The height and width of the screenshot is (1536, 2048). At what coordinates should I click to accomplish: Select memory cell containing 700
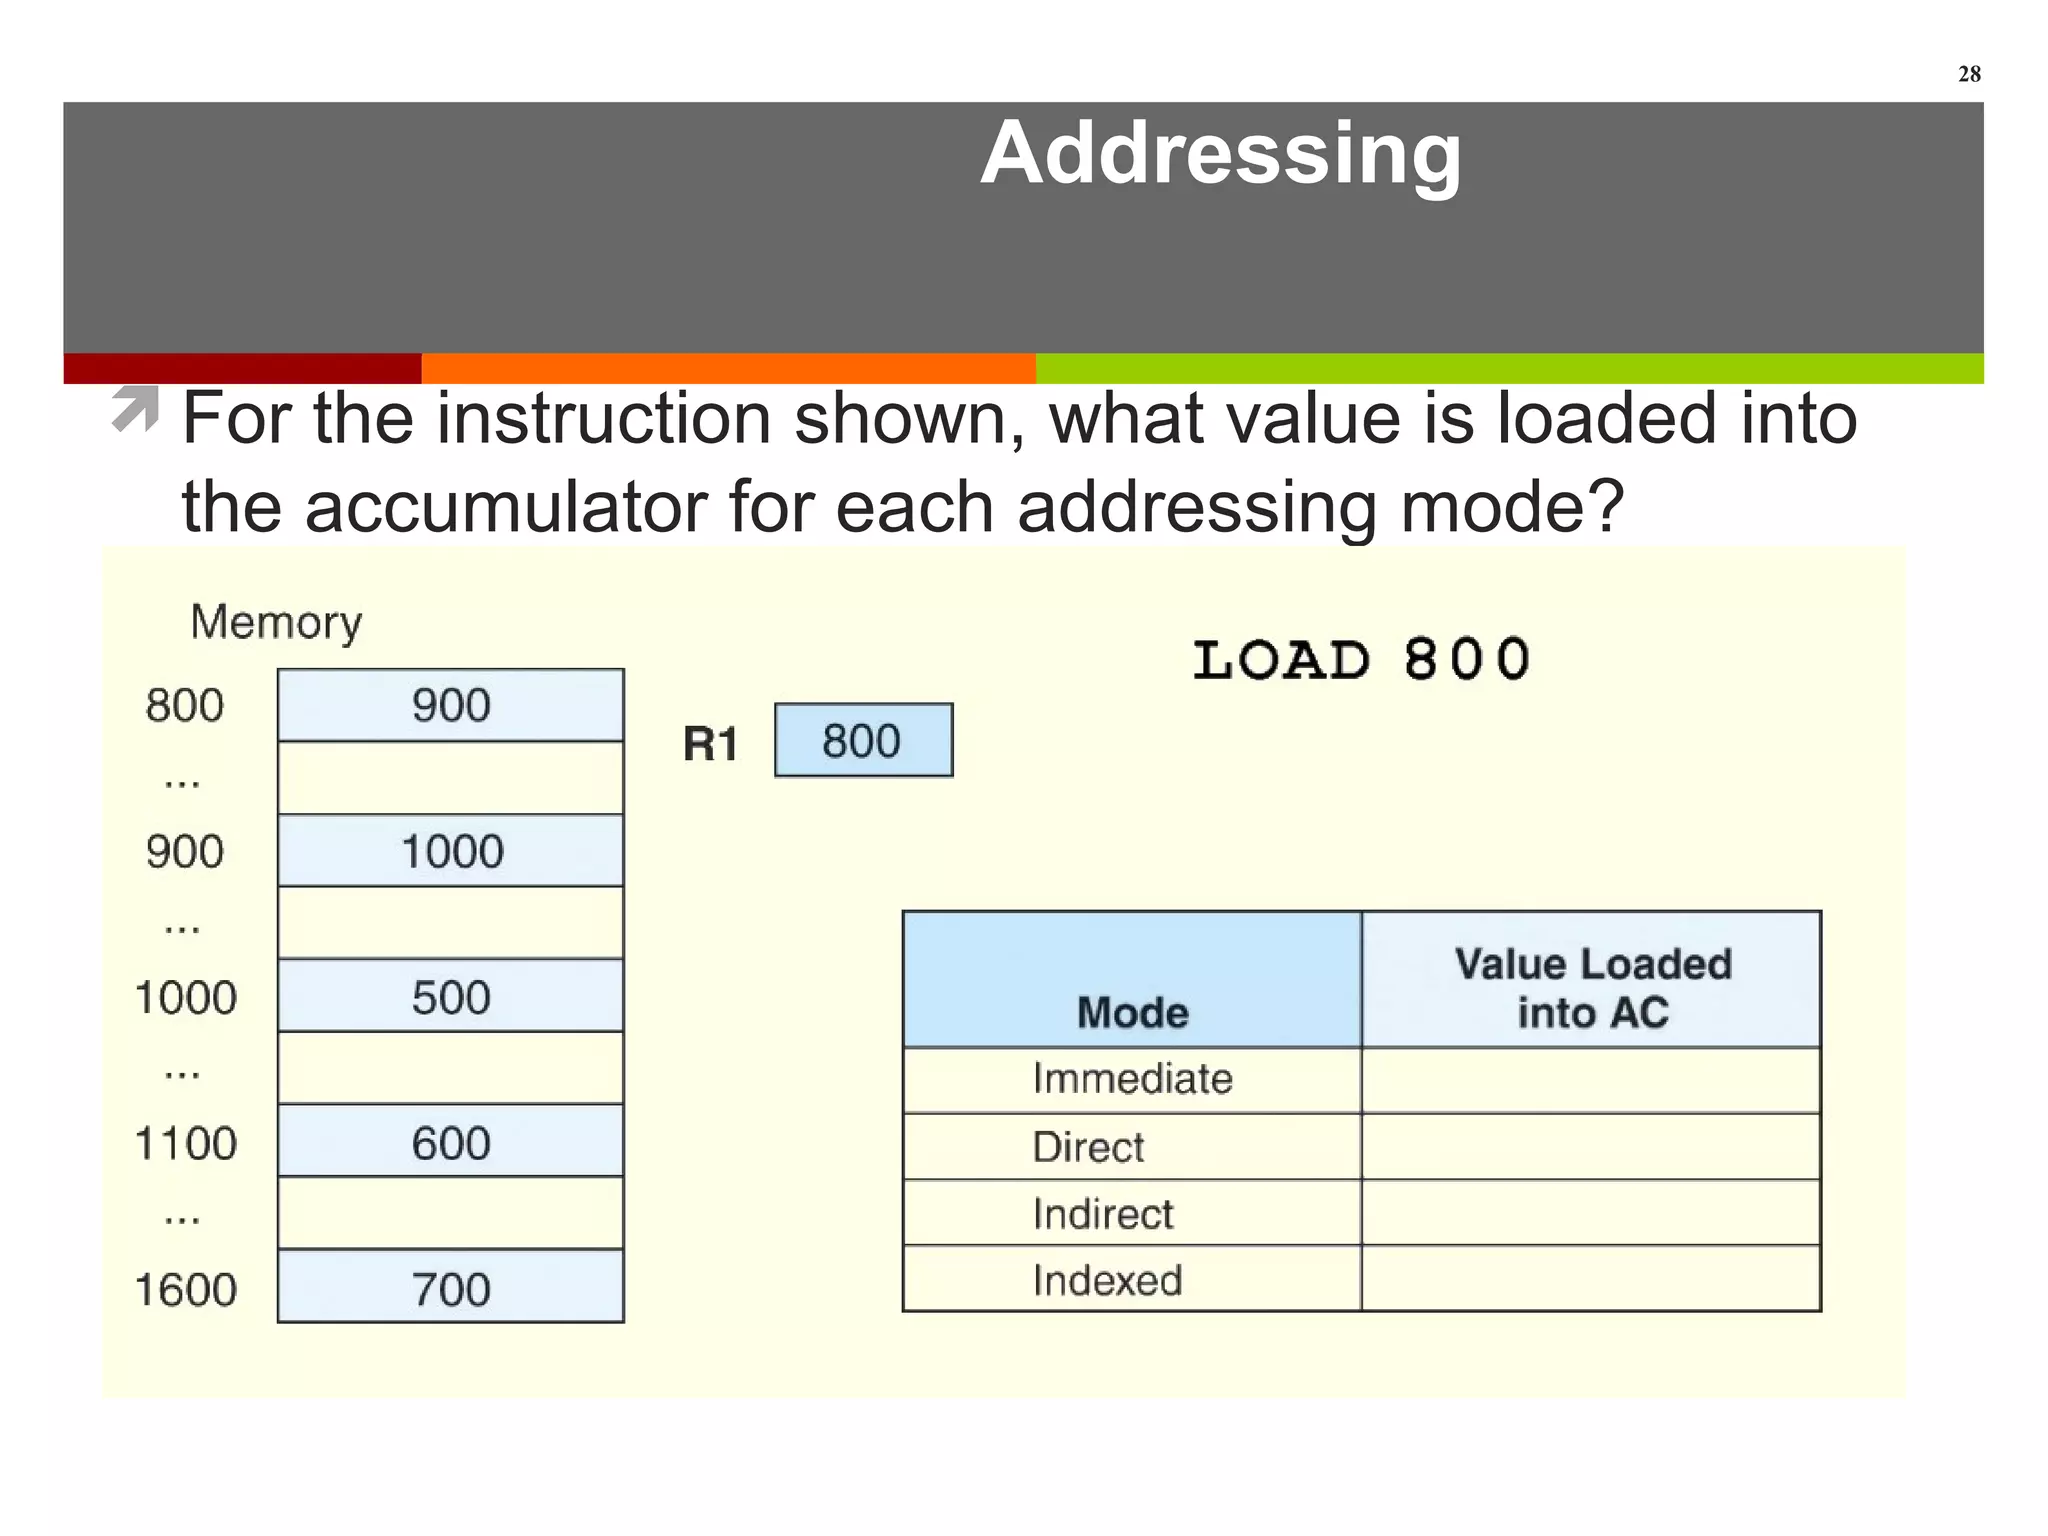(451, 1287)
